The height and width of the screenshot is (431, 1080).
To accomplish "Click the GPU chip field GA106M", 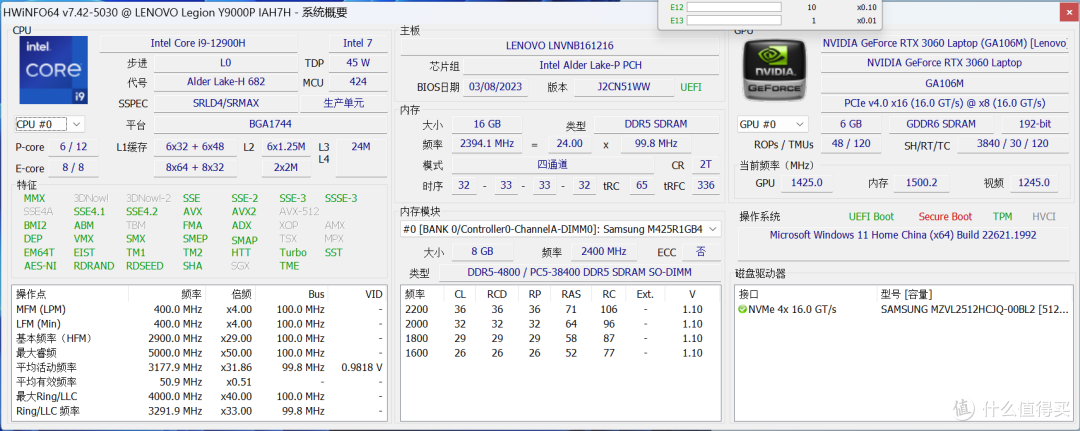I will [x=944, y=83].
